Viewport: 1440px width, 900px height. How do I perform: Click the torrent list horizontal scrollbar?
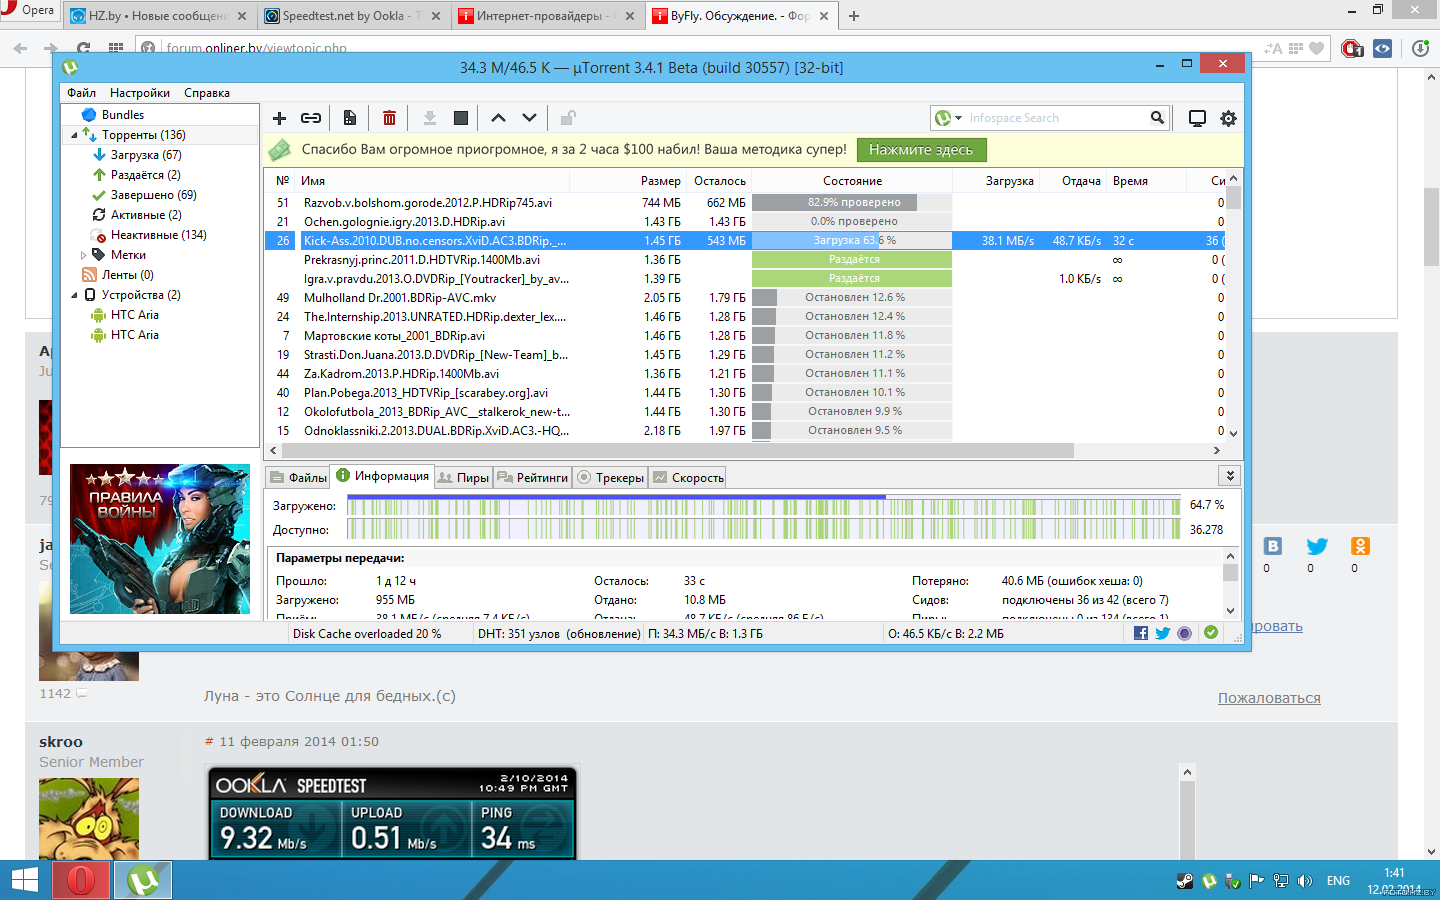(678, 451)
